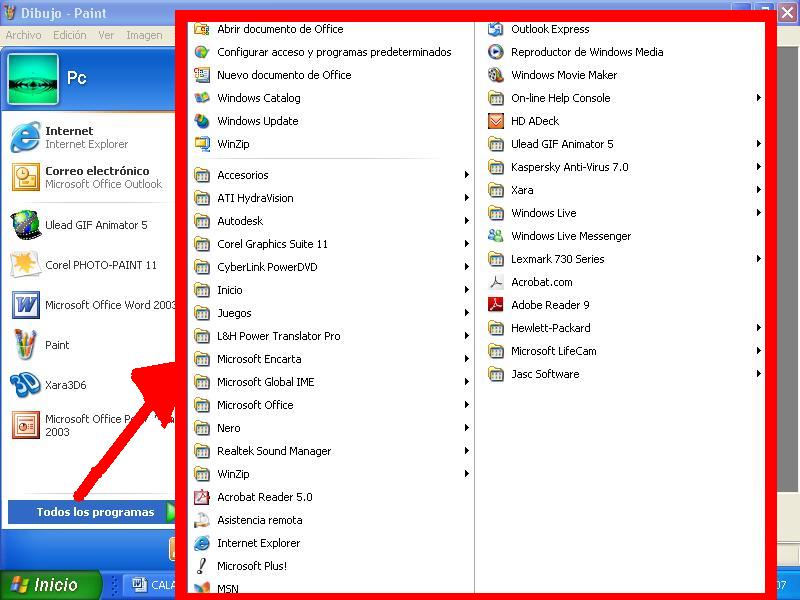Expand the Accesorios submenu arrow

466,175
